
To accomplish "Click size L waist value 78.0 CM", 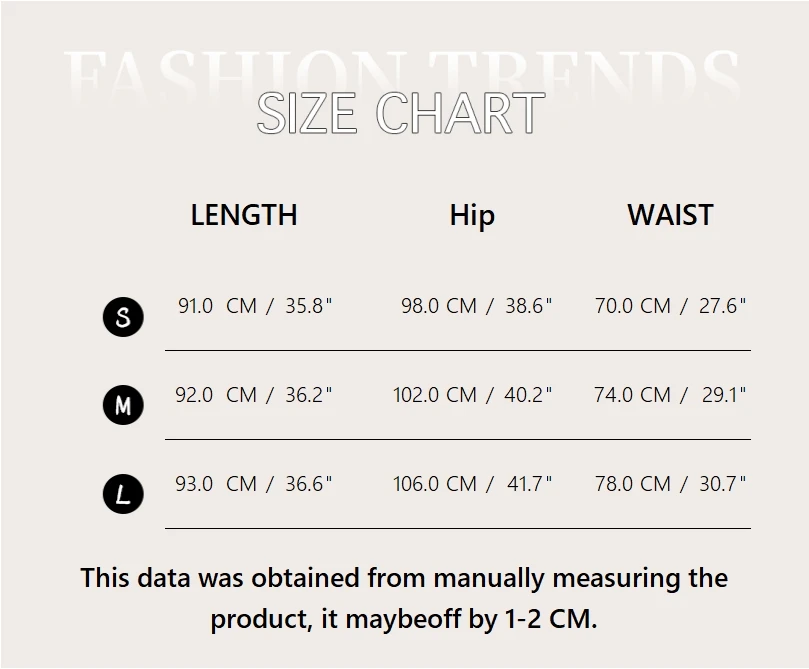I will coord(632,484).
